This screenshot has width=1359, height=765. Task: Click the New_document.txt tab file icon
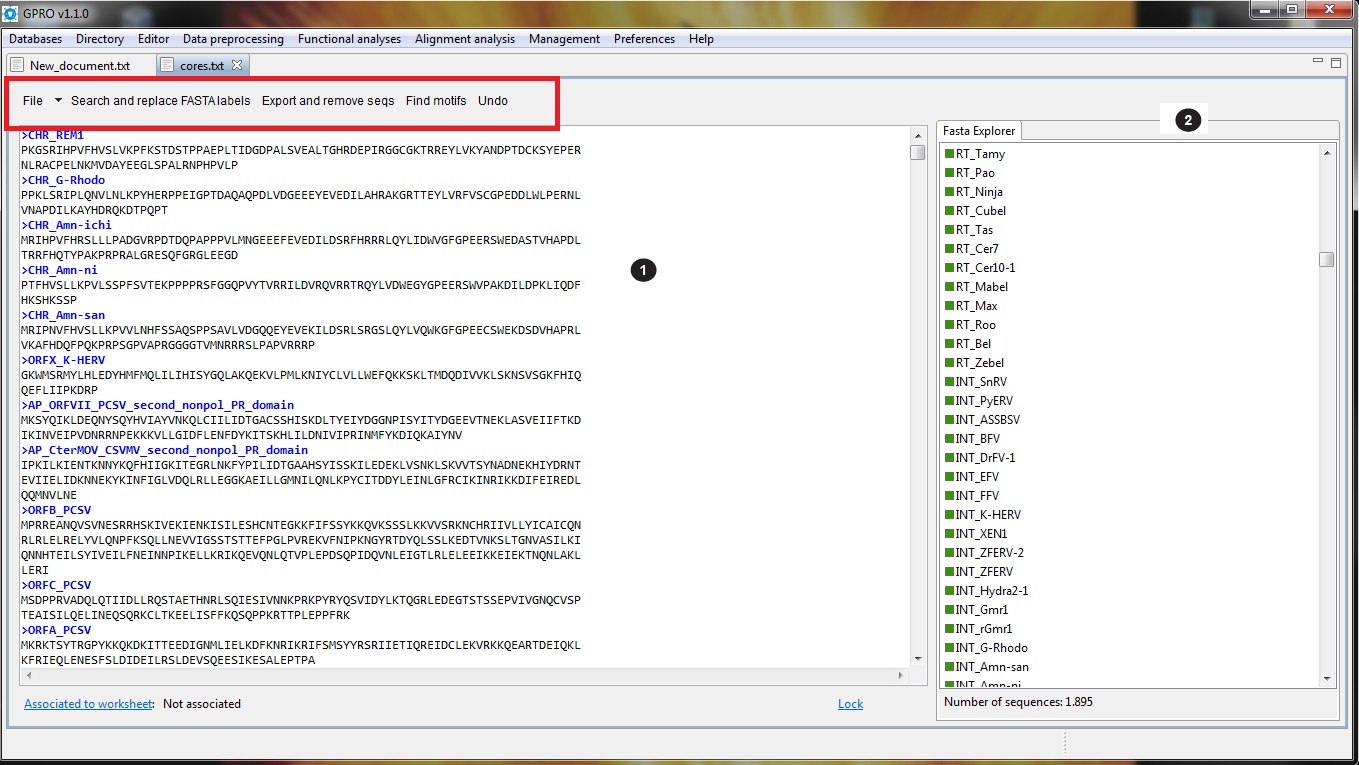coord(17,65)
